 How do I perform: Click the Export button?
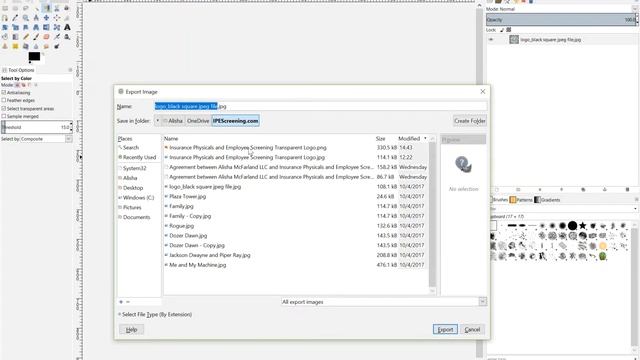click(x=445, y=329)
